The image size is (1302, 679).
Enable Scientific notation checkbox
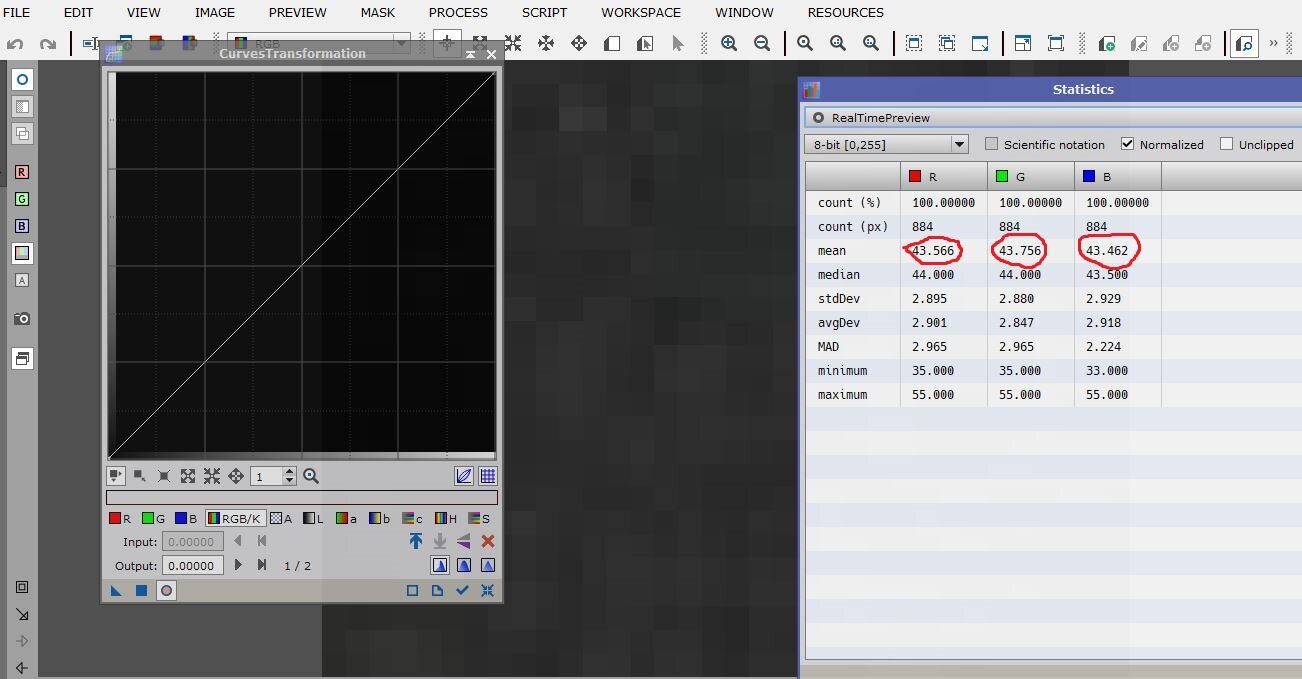click(992, 144)
